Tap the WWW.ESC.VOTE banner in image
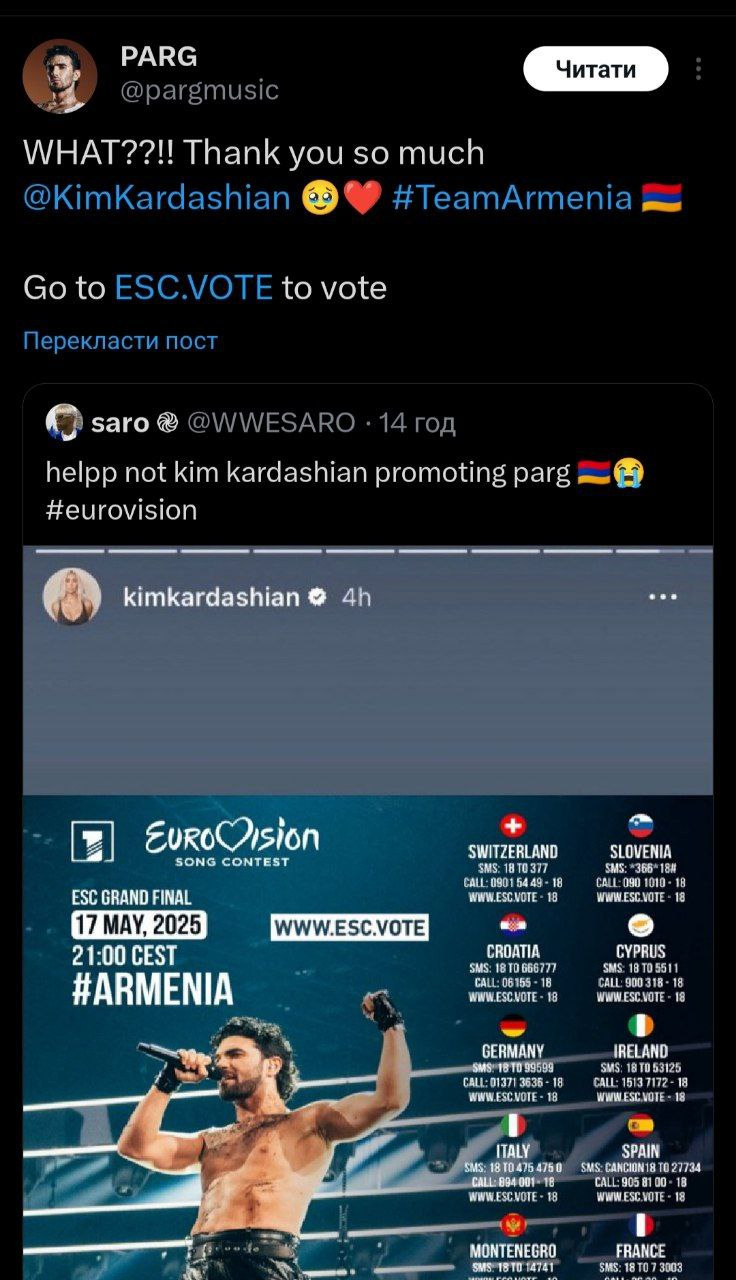 350,927
